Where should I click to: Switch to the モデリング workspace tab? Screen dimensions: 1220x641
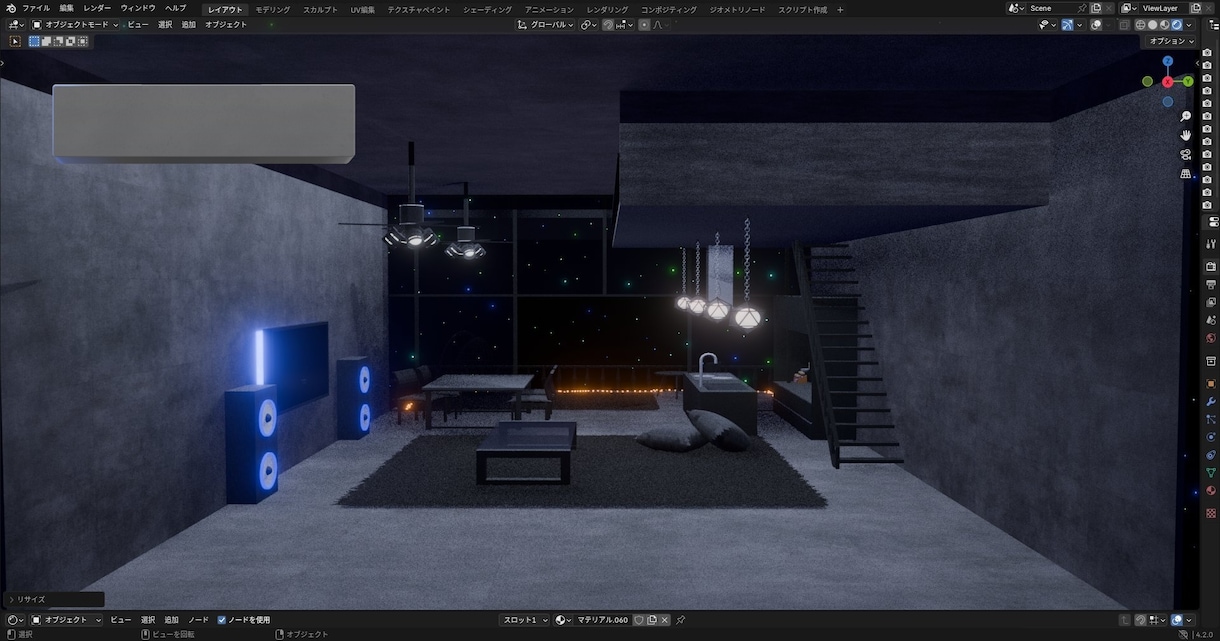click(272, 9)
